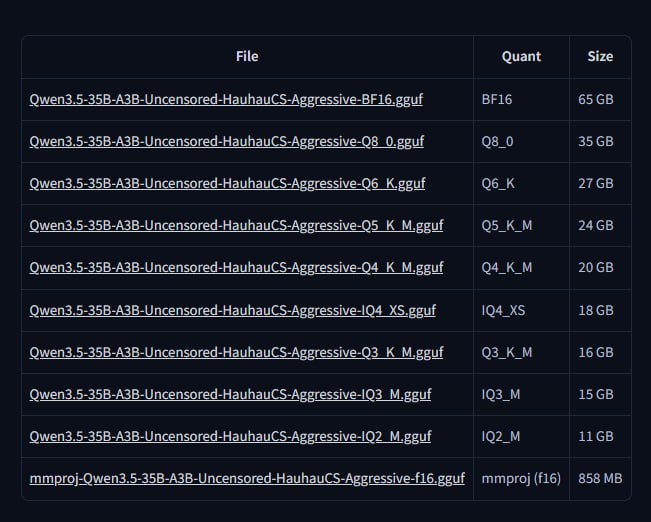Select the 65 GB size cell
Viewport: 651px width, 522px height.
[x=596, y=100]
